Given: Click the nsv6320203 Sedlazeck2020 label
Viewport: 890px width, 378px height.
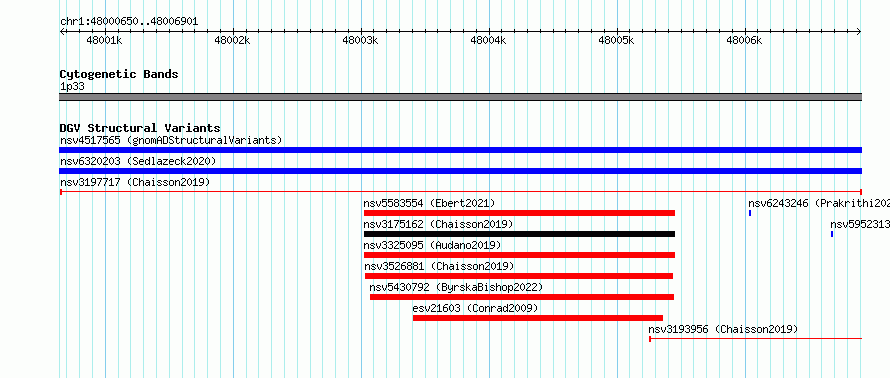Looking at the screenshot, I should (138, 161).
